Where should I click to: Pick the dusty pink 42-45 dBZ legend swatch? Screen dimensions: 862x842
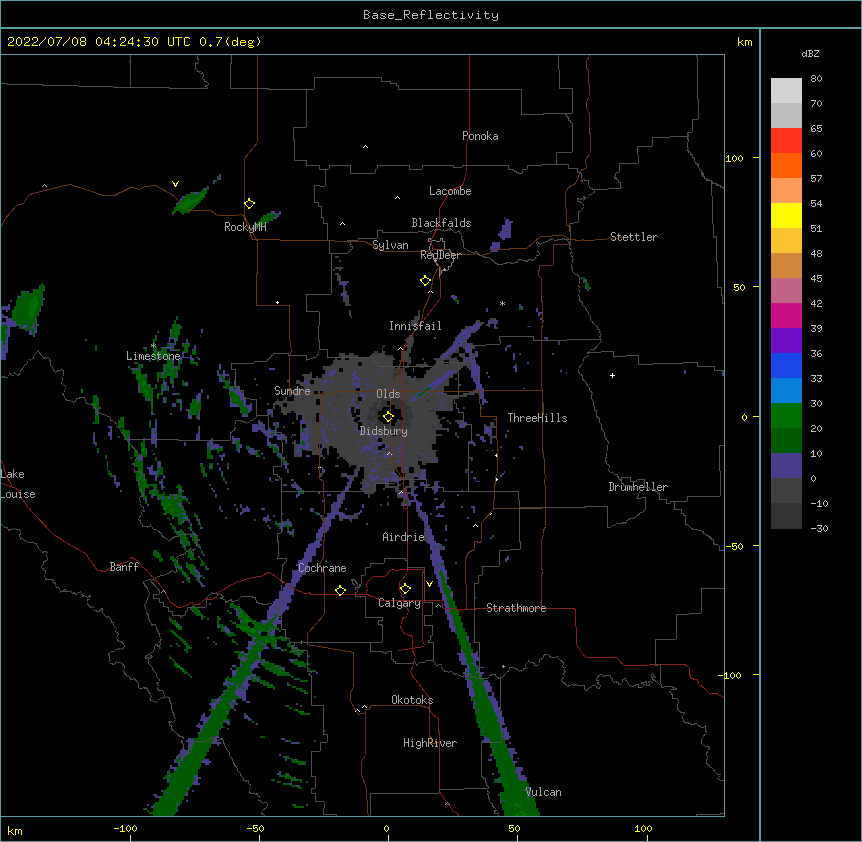tap(786, 291)
